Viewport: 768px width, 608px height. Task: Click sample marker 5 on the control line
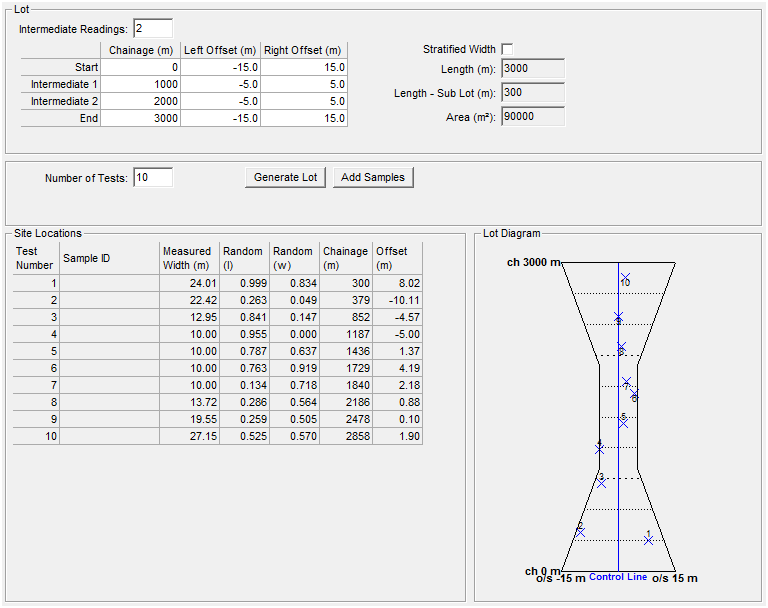(622, 422)
